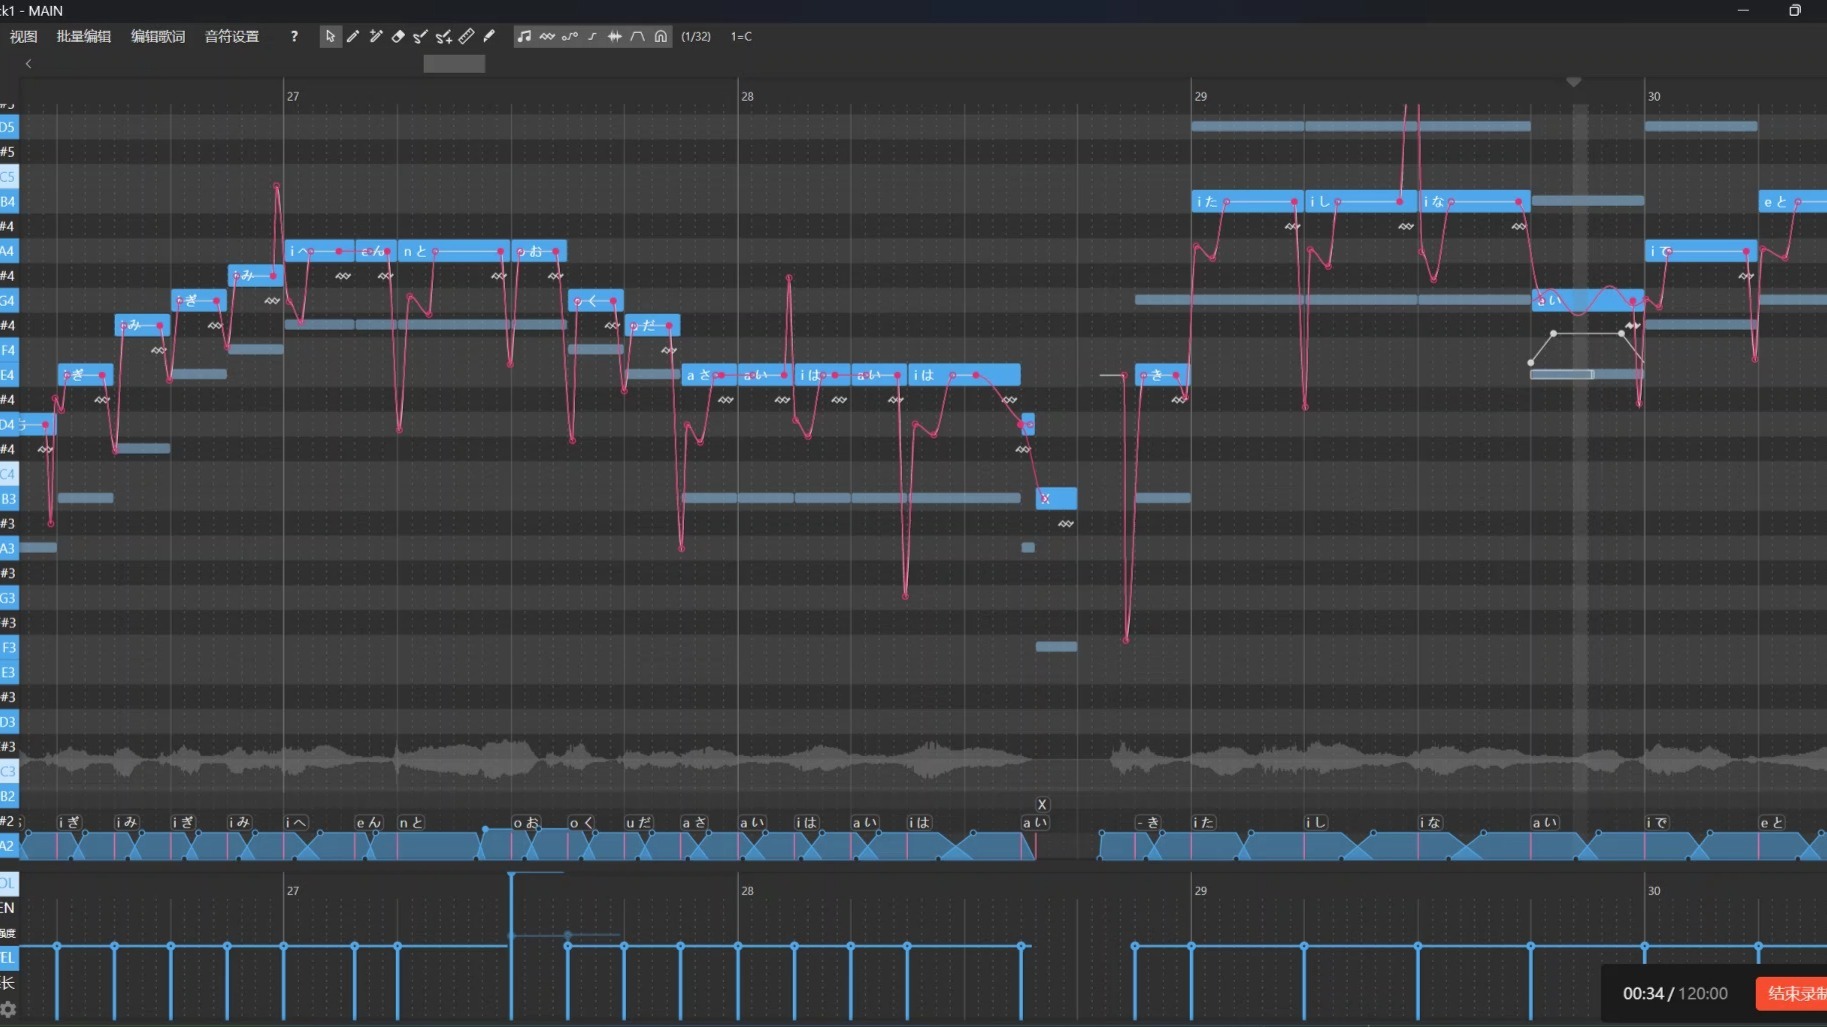Click the white envelope point under 'a い' note
The width and height of the screenshot is (1827, 1027).
pyautogui.click(x=1552, y=333)
